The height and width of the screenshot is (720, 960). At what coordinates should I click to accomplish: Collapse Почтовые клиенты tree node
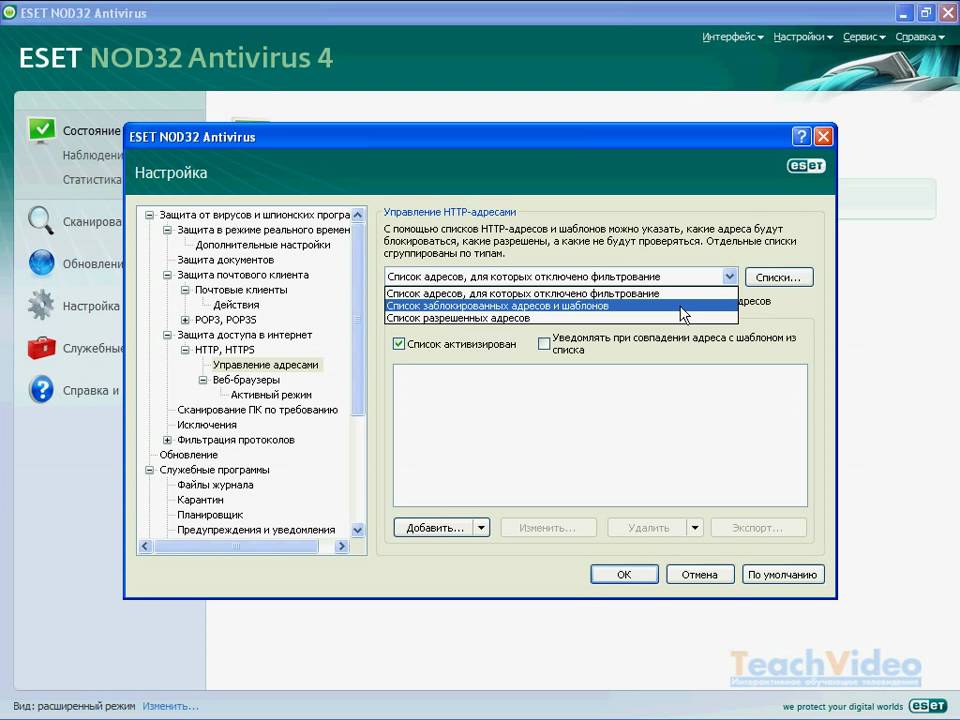click(185, 290)
